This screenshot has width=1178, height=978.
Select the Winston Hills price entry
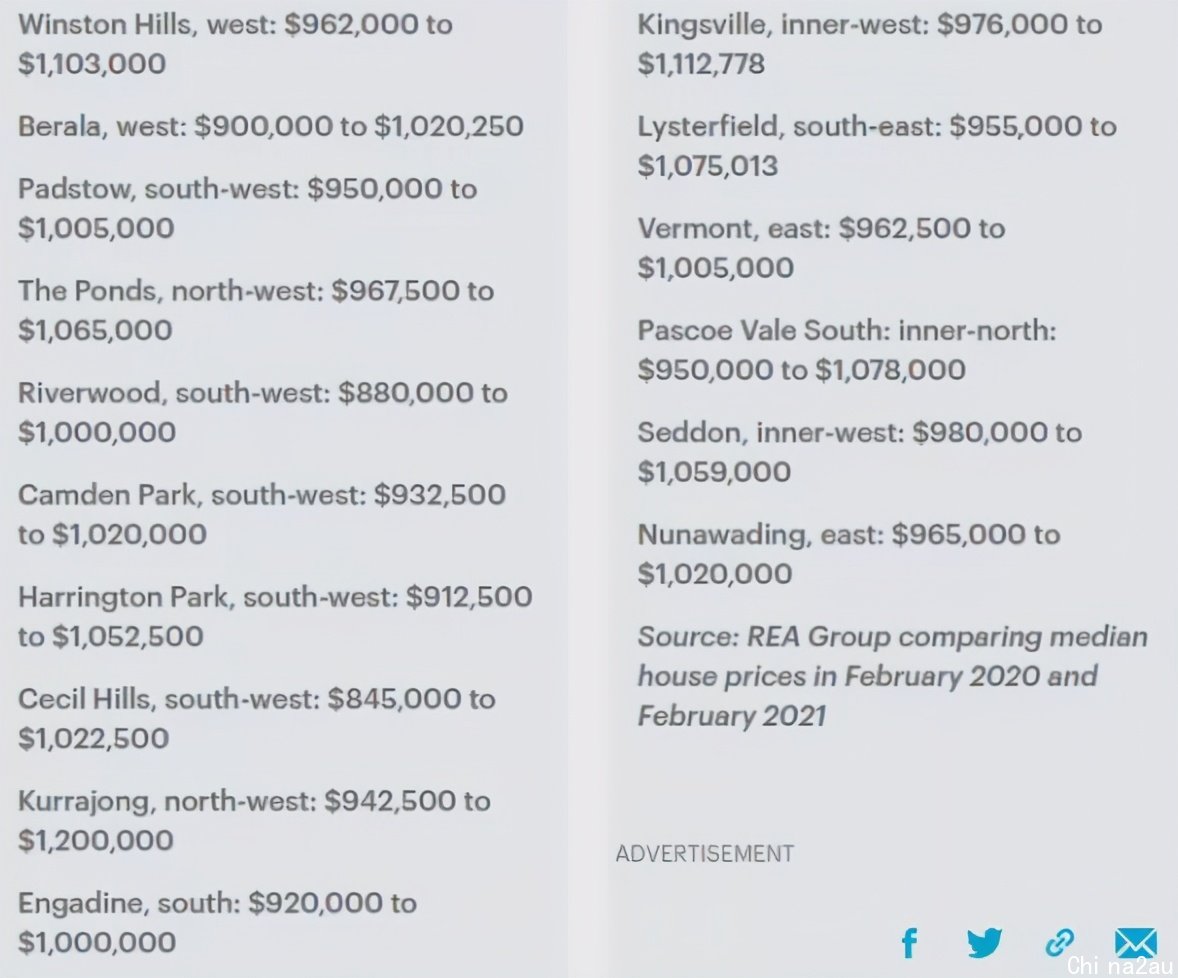(x=235, y=44)
